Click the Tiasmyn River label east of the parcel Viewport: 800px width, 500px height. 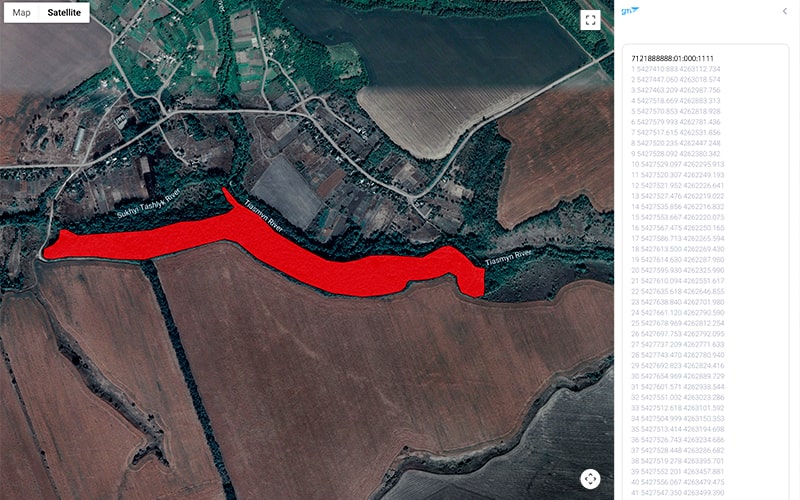(508, 258)
